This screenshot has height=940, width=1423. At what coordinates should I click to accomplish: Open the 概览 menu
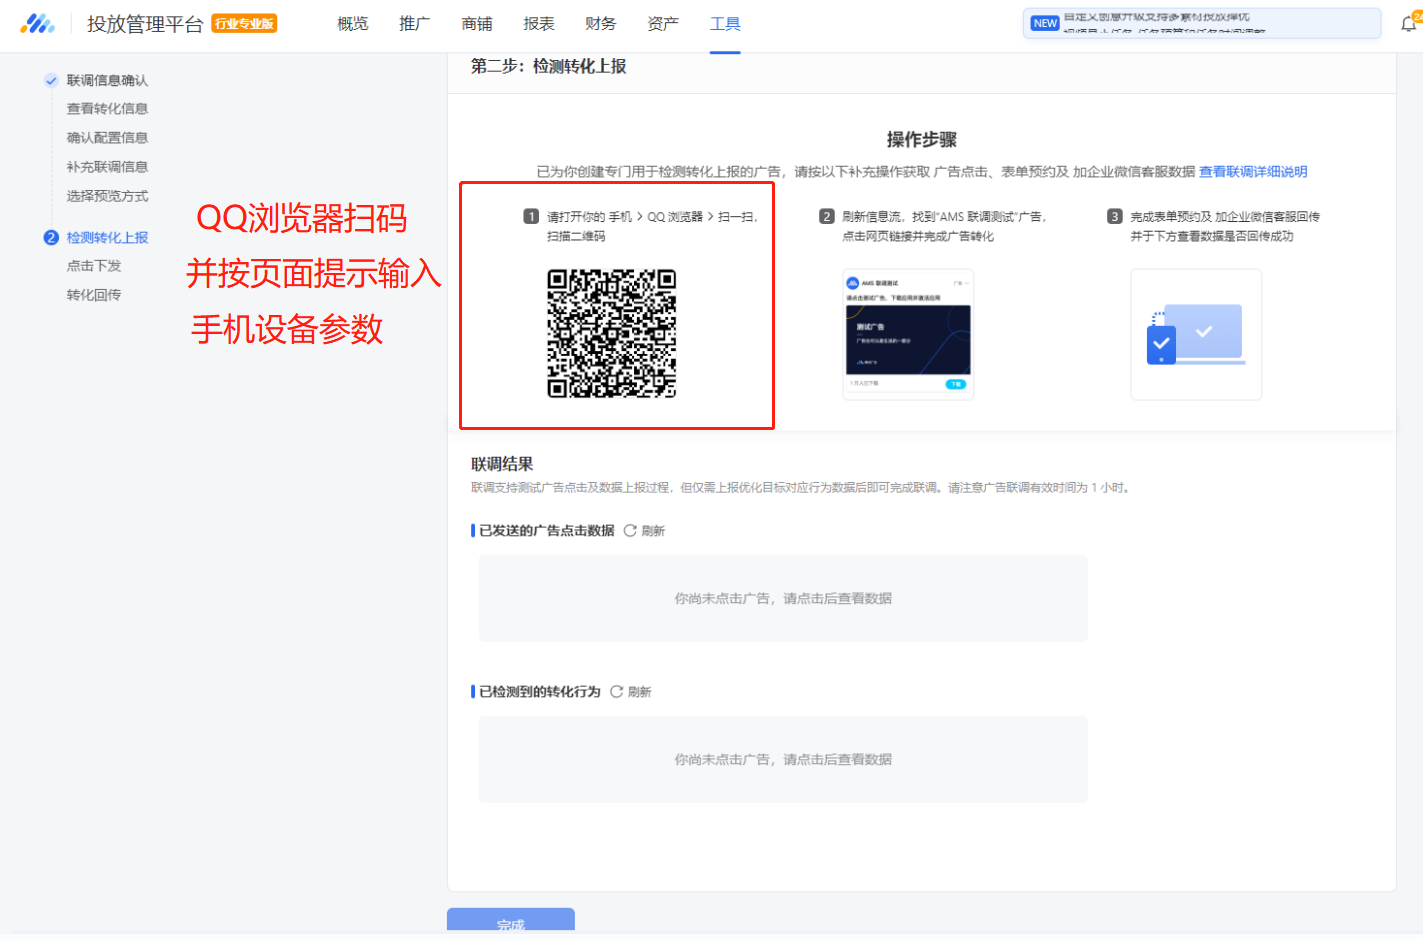point(352,24)
